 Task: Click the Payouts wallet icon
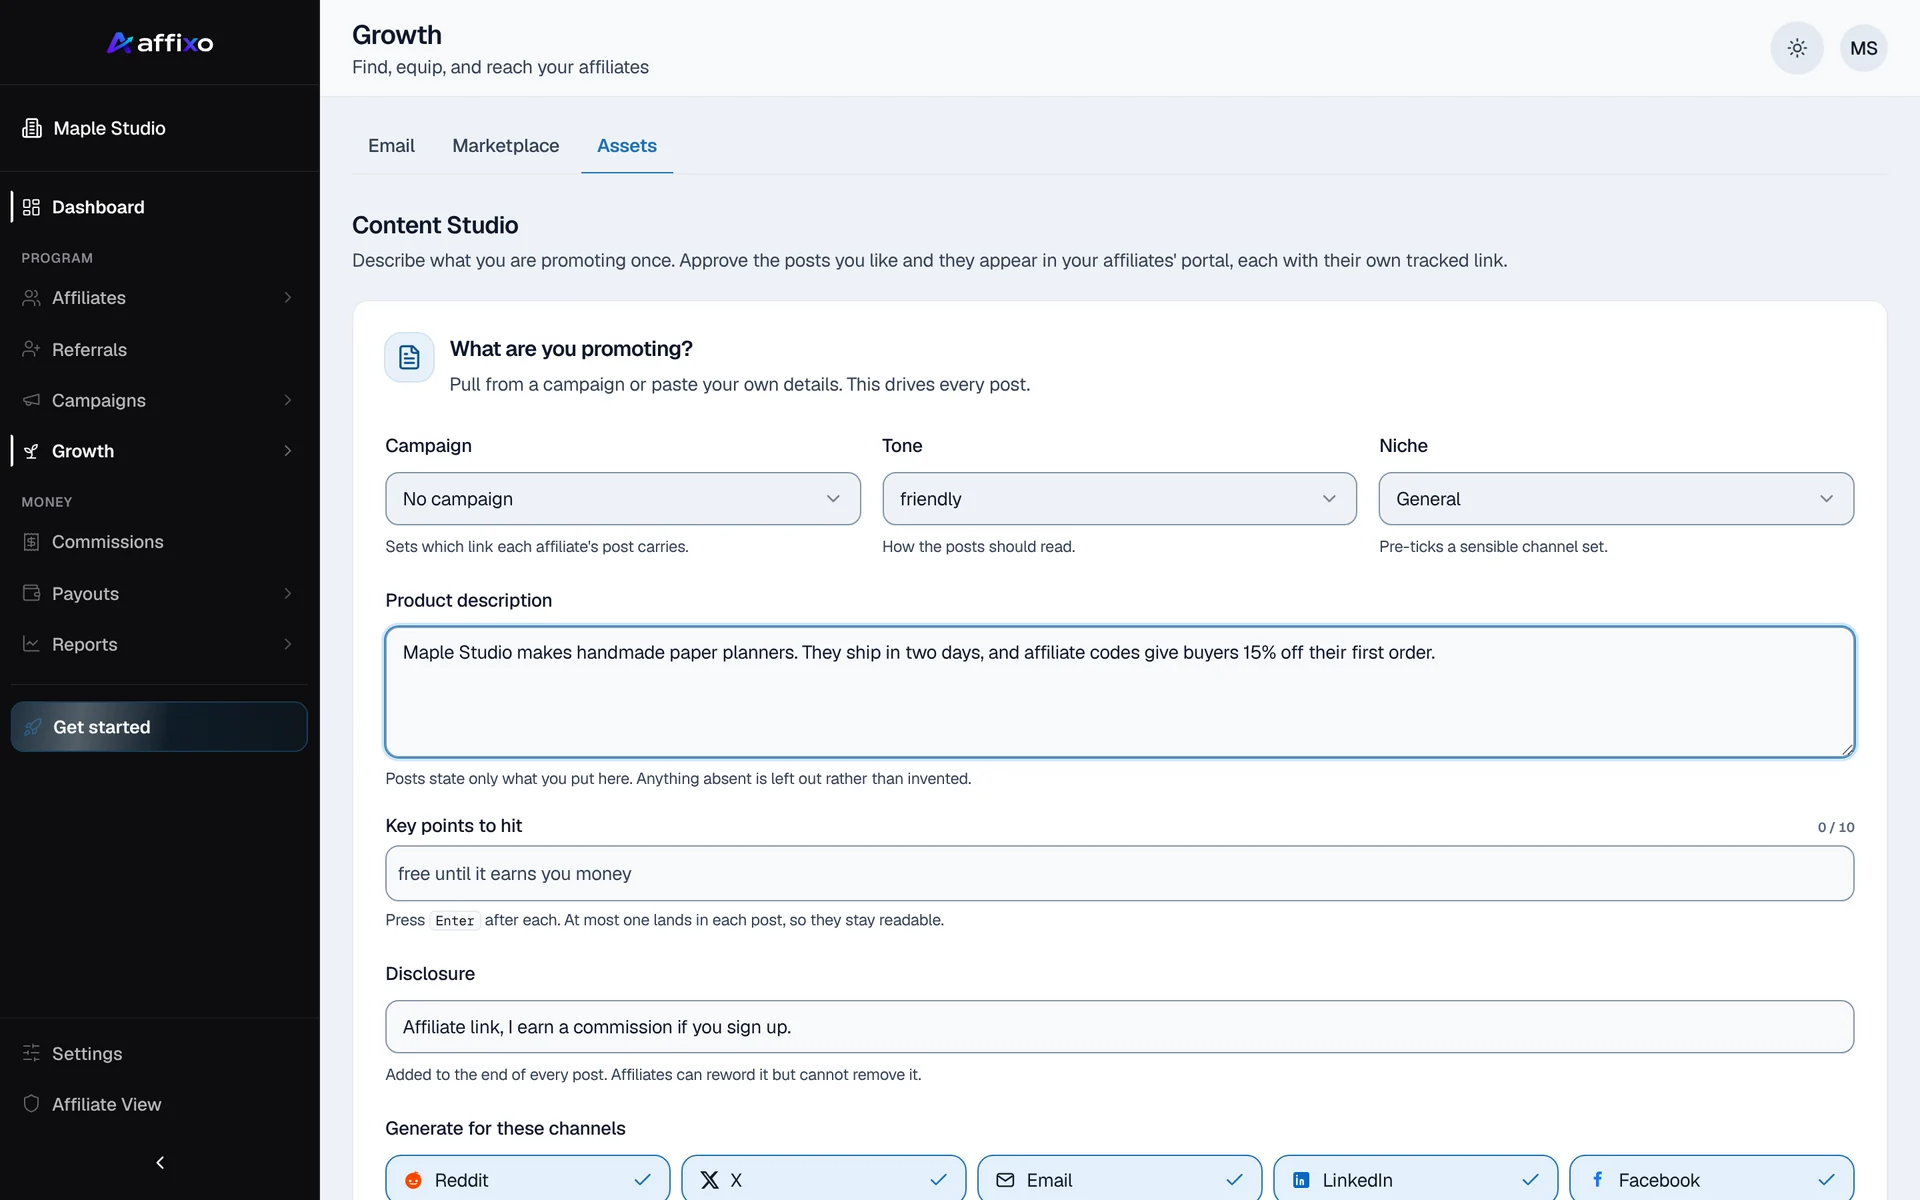click(x=31, y=593)
